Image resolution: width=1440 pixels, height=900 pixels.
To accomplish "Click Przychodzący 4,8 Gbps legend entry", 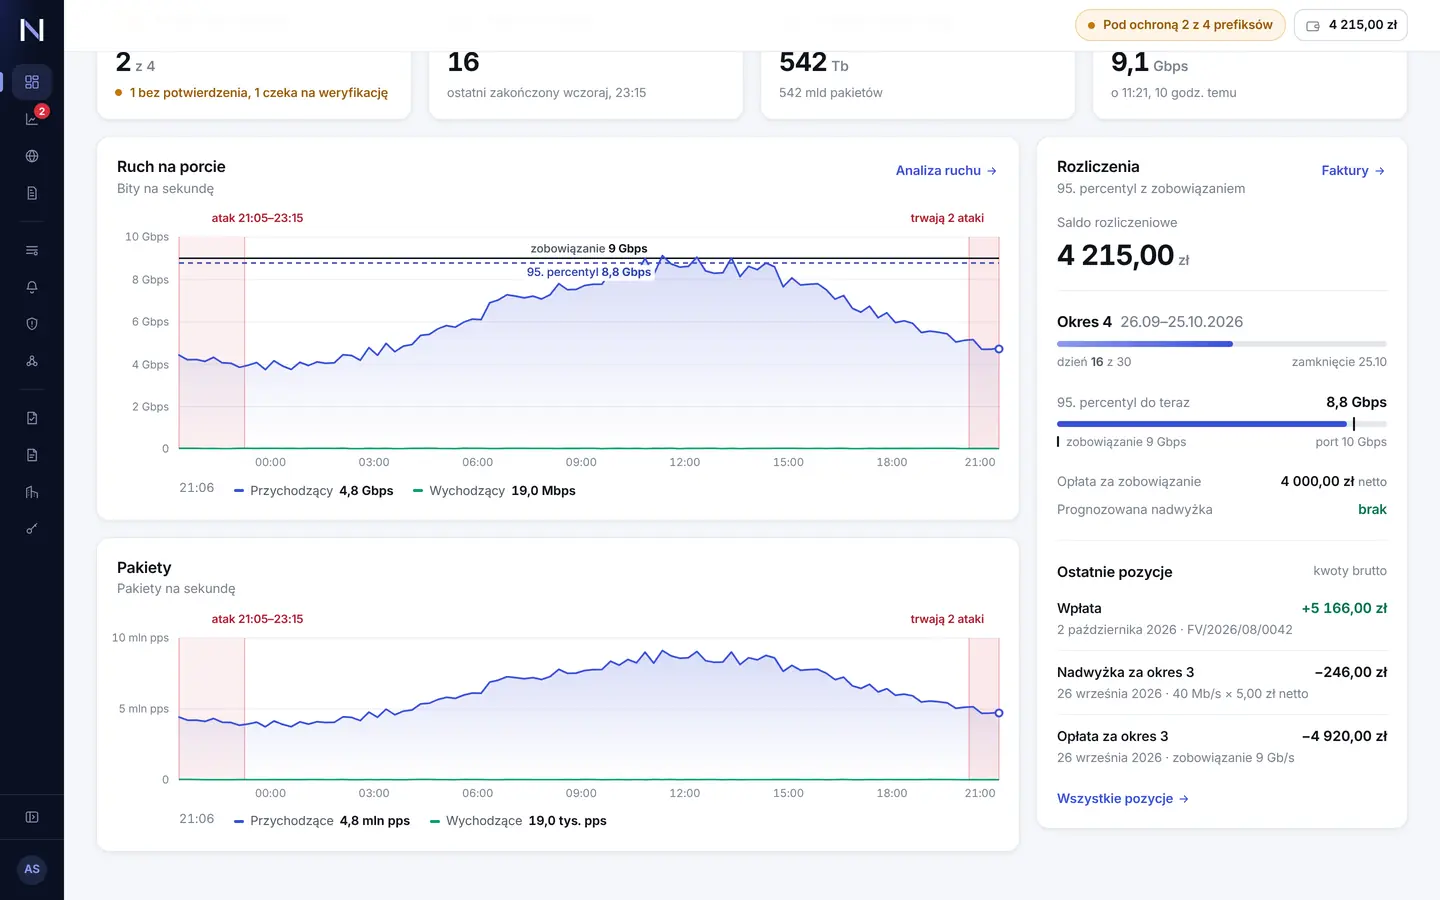I will [x=314, y=491].
